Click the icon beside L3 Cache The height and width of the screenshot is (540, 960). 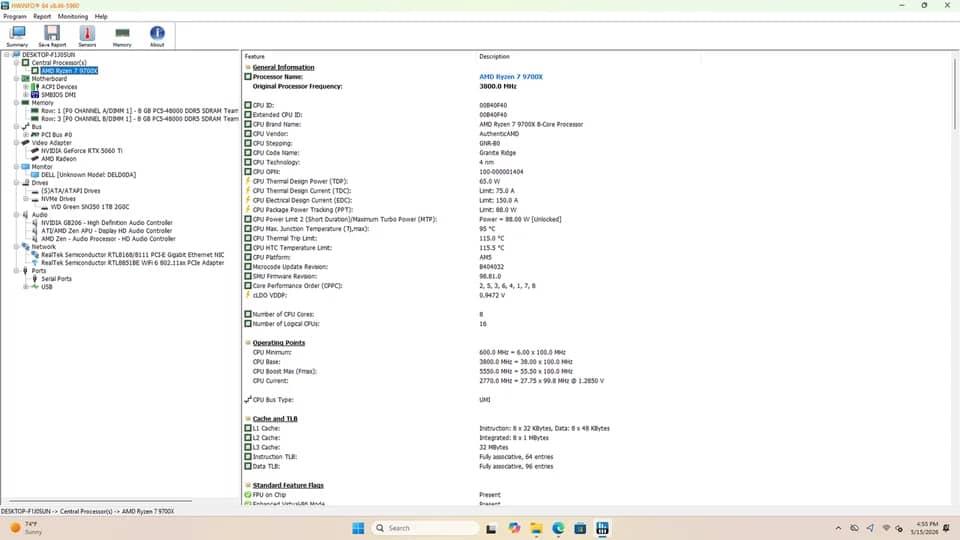click(x=248, y=447)
